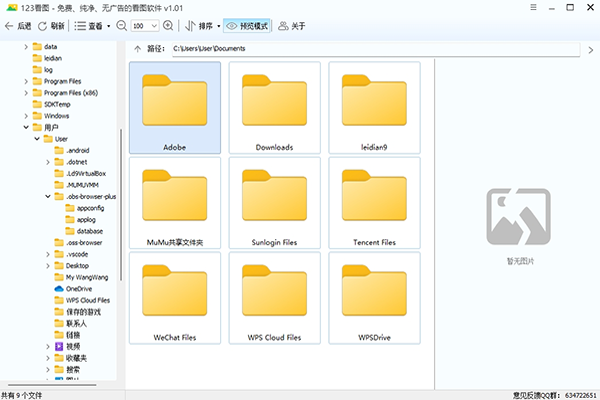Select the MuMu共享文件夹 folder thumbnail
This screenshot has height=400, width=600.
[175, 203]
